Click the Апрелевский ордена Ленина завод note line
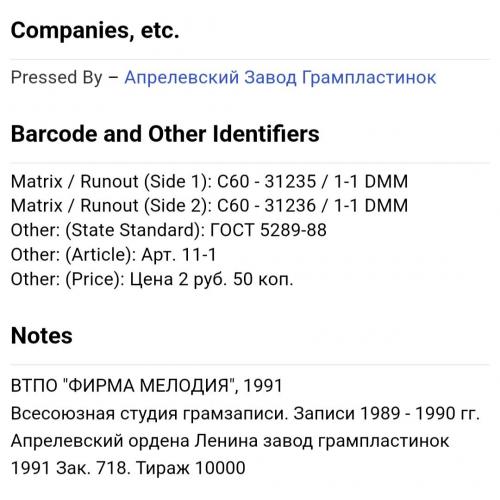Image resolution: width=500 pixels, height=500 pixels. tap(230, 441)
